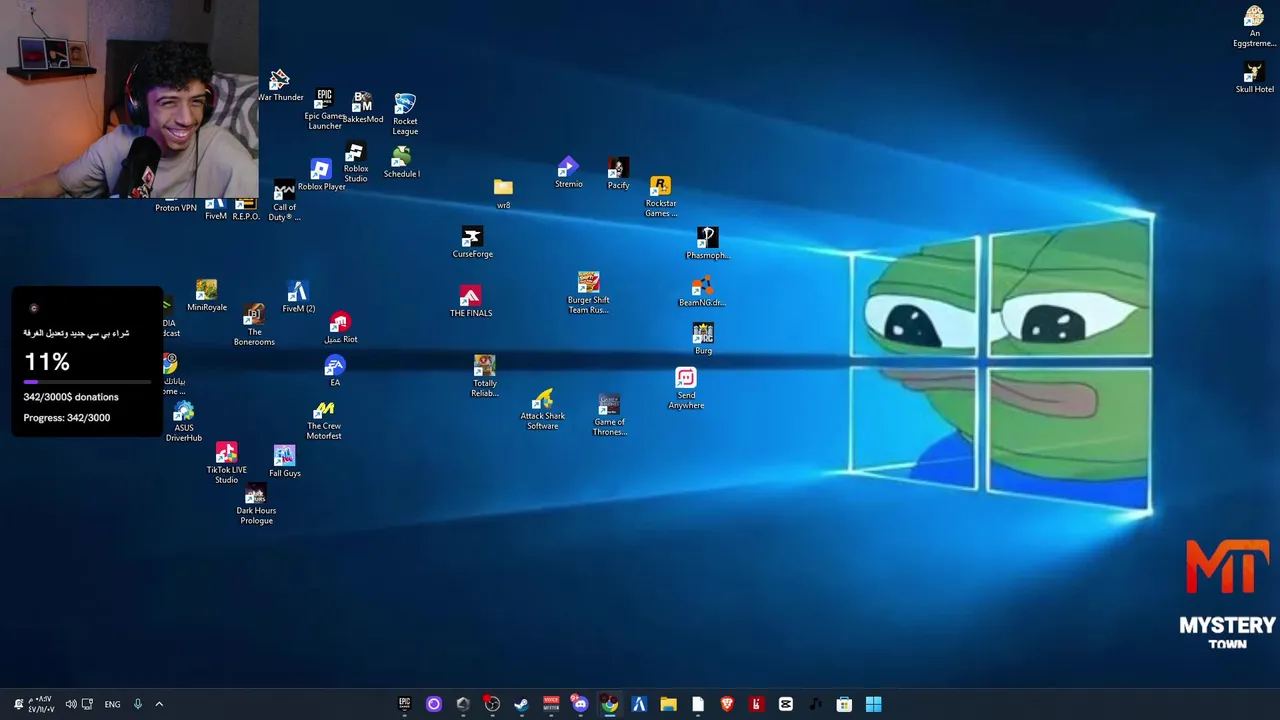Screen dimensions: 1280x720
Task: Open Roblox Studio shortcut
Action: point(355,162)
